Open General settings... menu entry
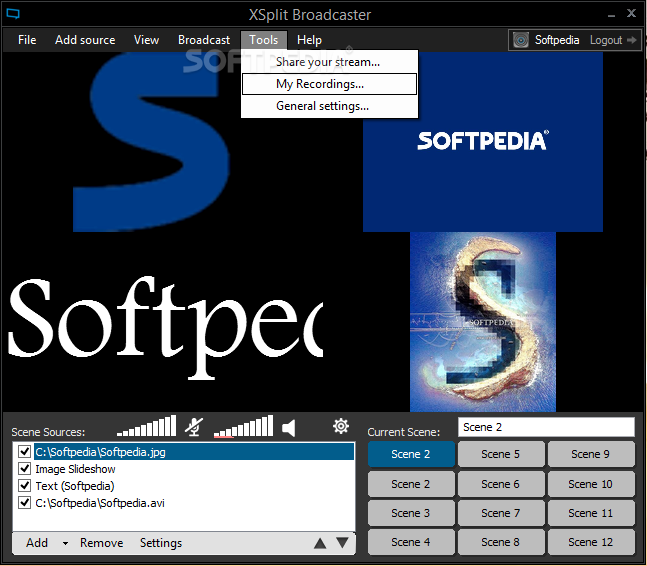Image resolution: width=647 pixels, height=566 pixels. point(329,106)
